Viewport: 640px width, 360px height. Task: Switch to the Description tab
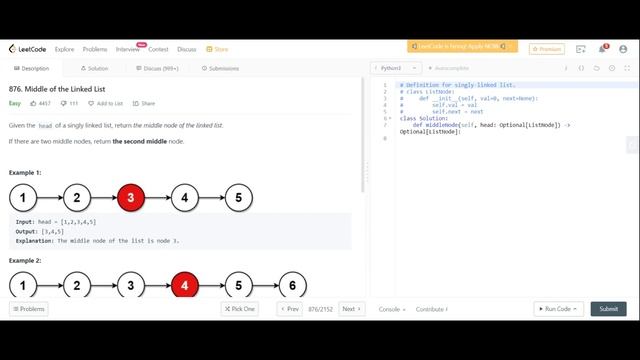tap(31, 68)
